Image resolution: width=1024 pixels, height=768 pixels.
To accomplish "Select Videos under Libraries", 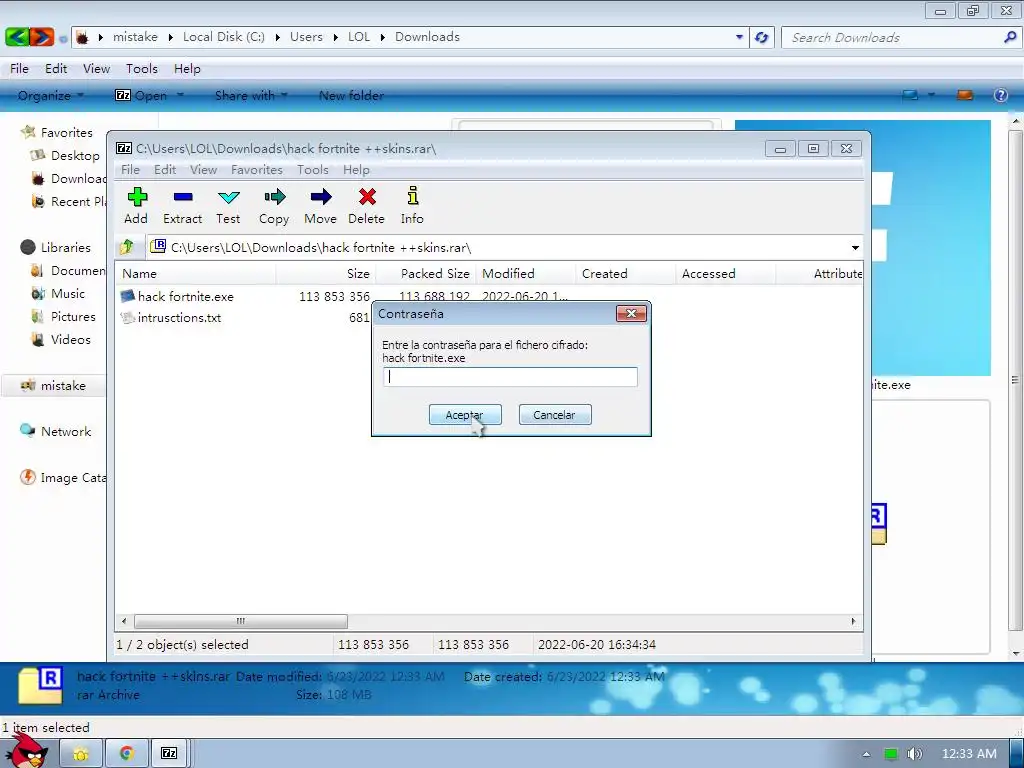I will (x=71, y=340).
